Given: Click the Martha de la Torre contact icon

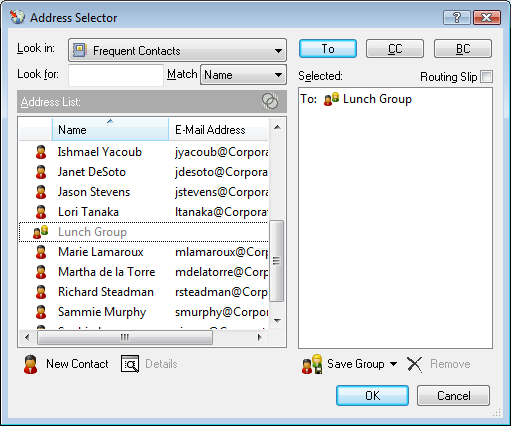Looking at the screenshot, I should (41, 272).
